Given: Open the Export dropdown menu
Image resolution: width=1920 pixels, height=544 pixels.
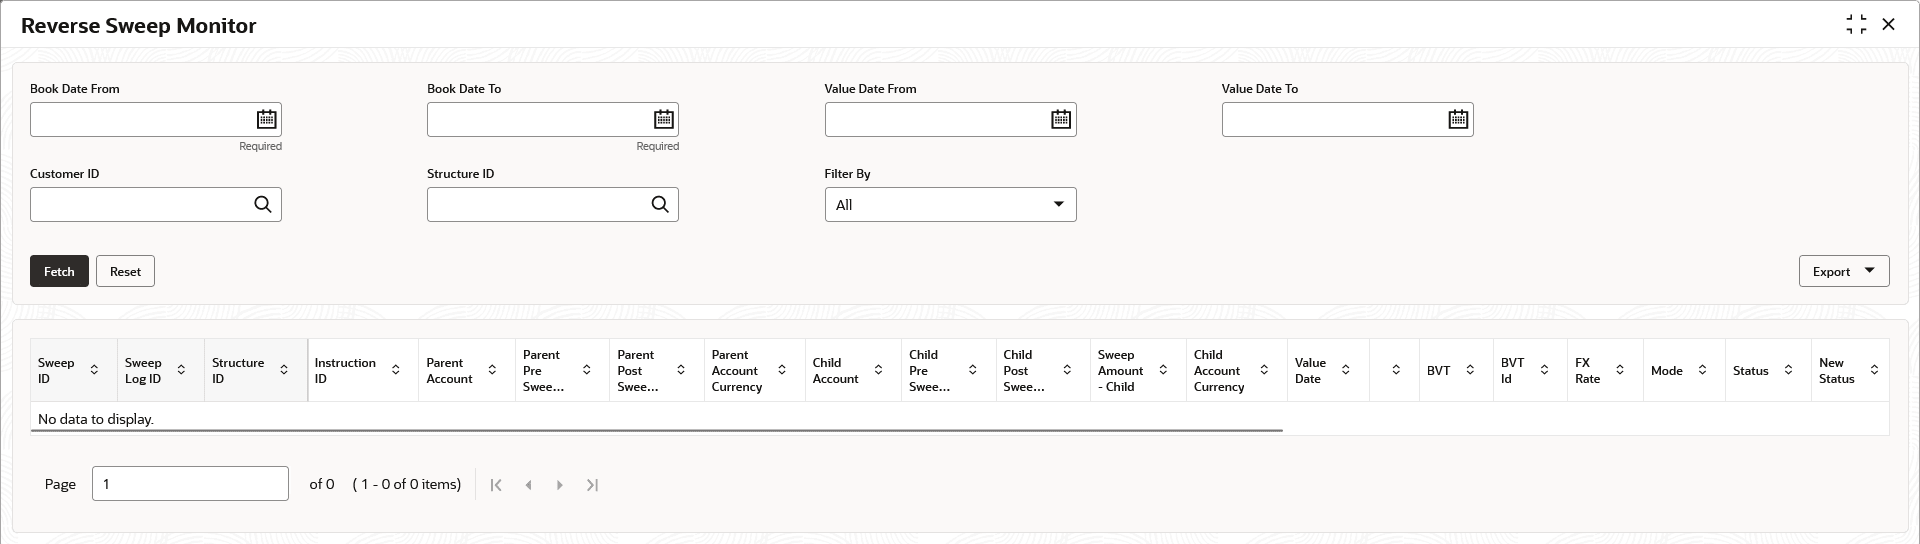Looking at the screenshot, I should (x=1843, y=271).
